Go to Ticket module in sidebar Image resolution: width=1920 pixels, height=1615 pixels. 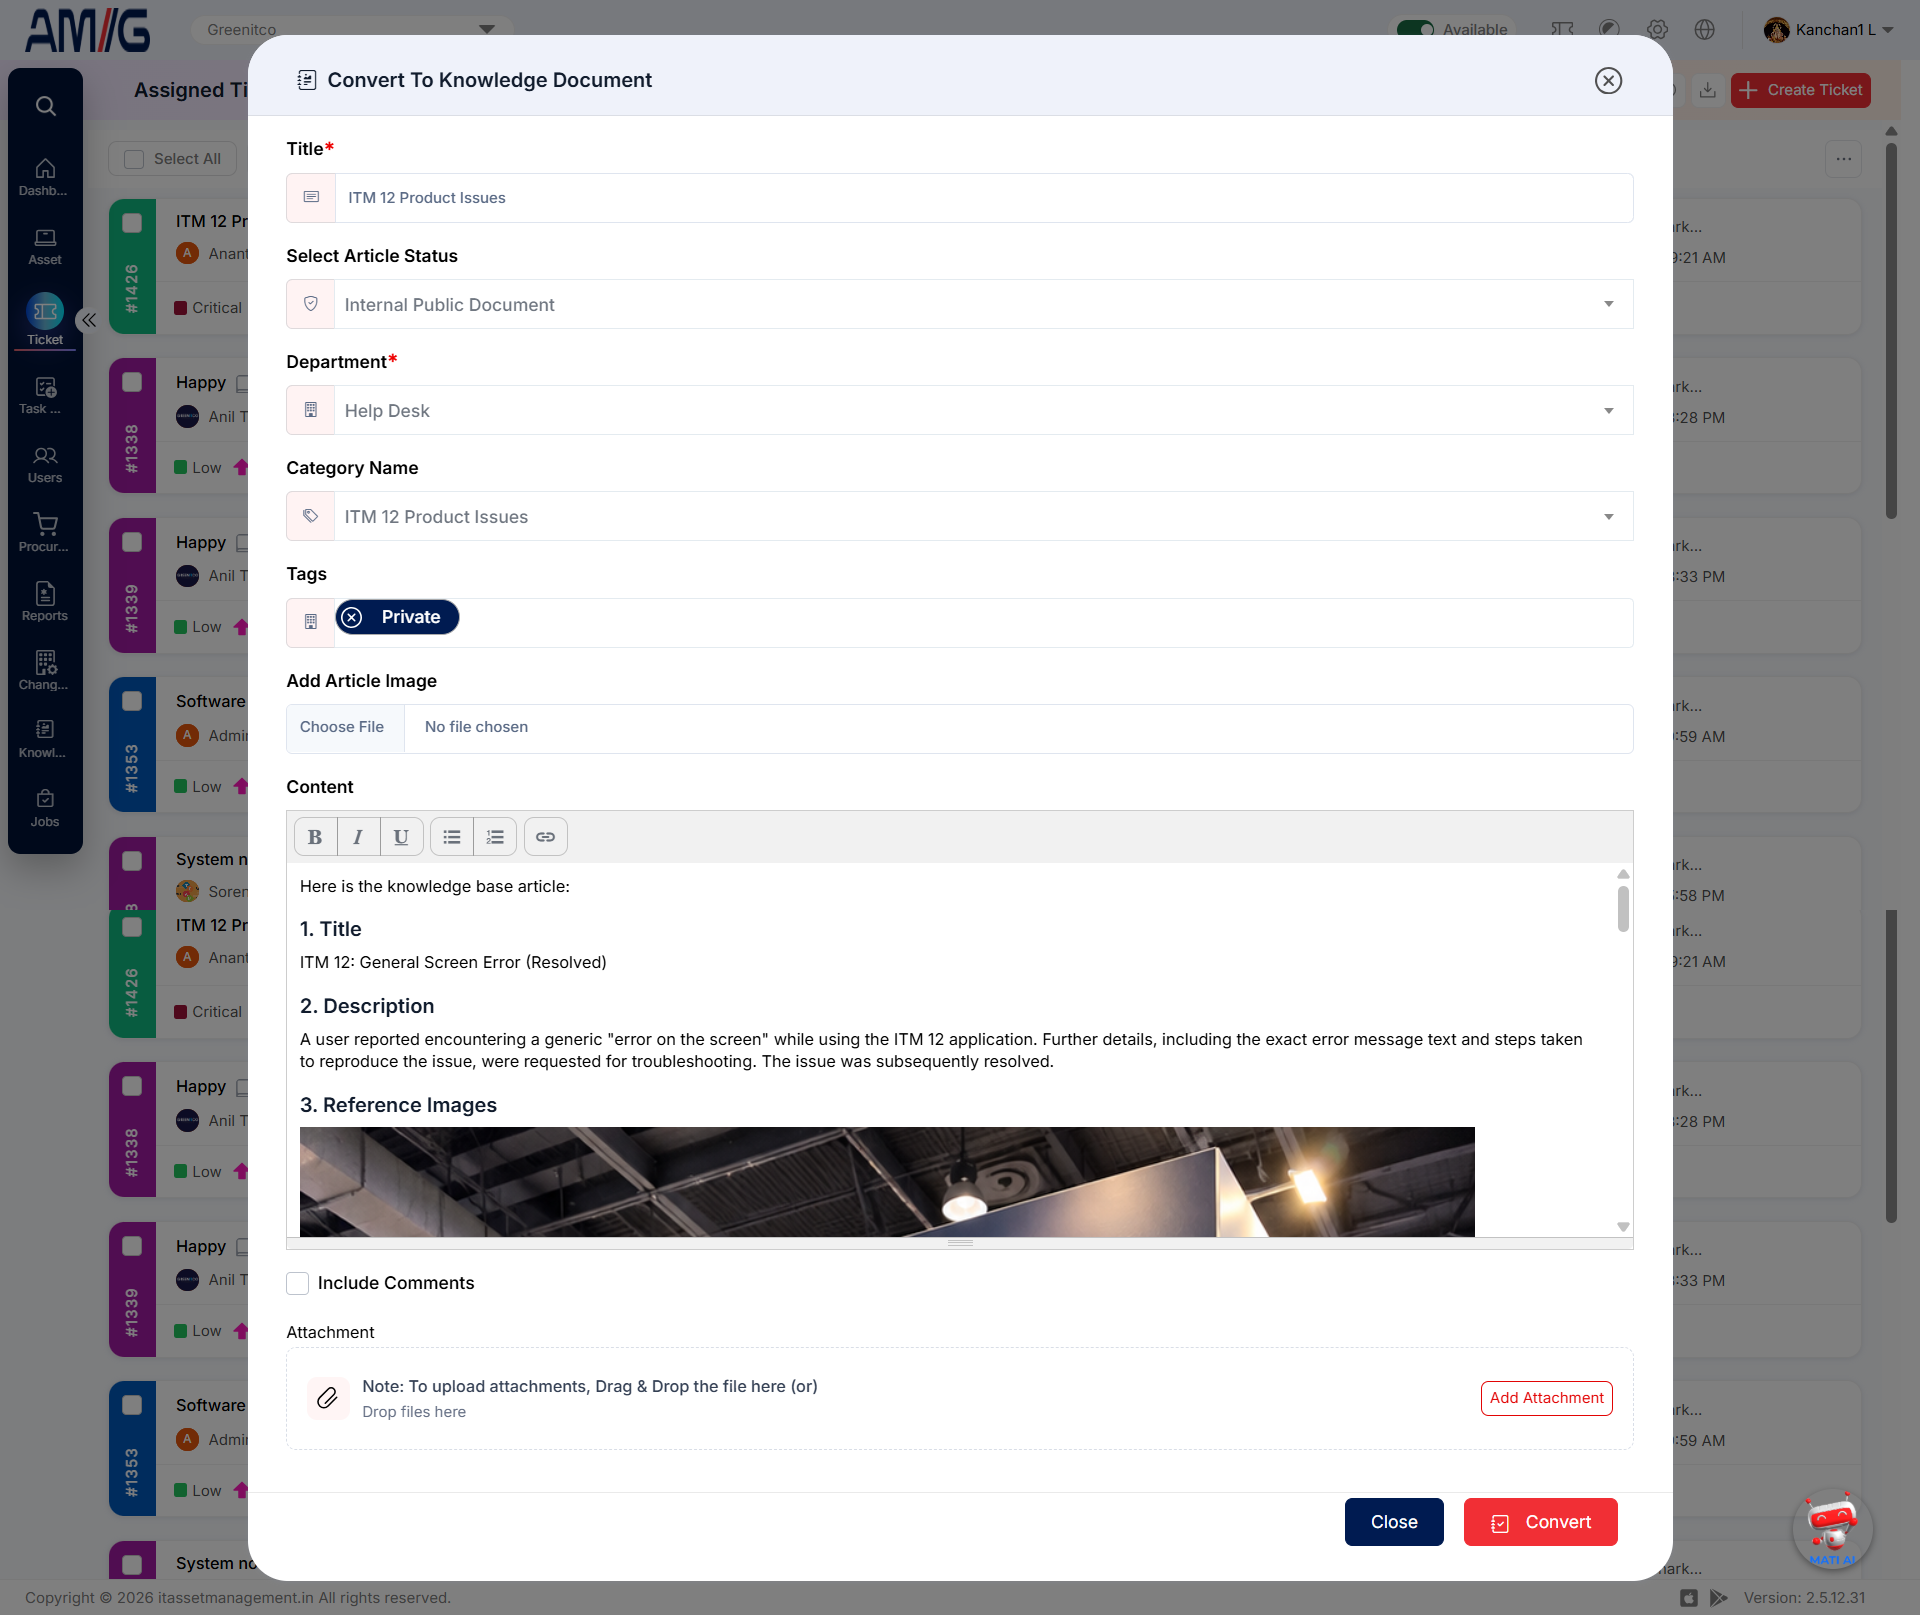45,320
